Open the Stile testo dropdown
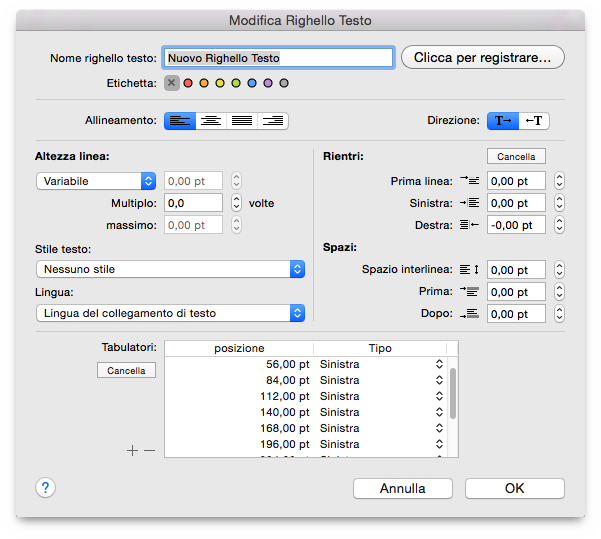The height and width of the screenshot is (539, 601). [x=171, y=269]
